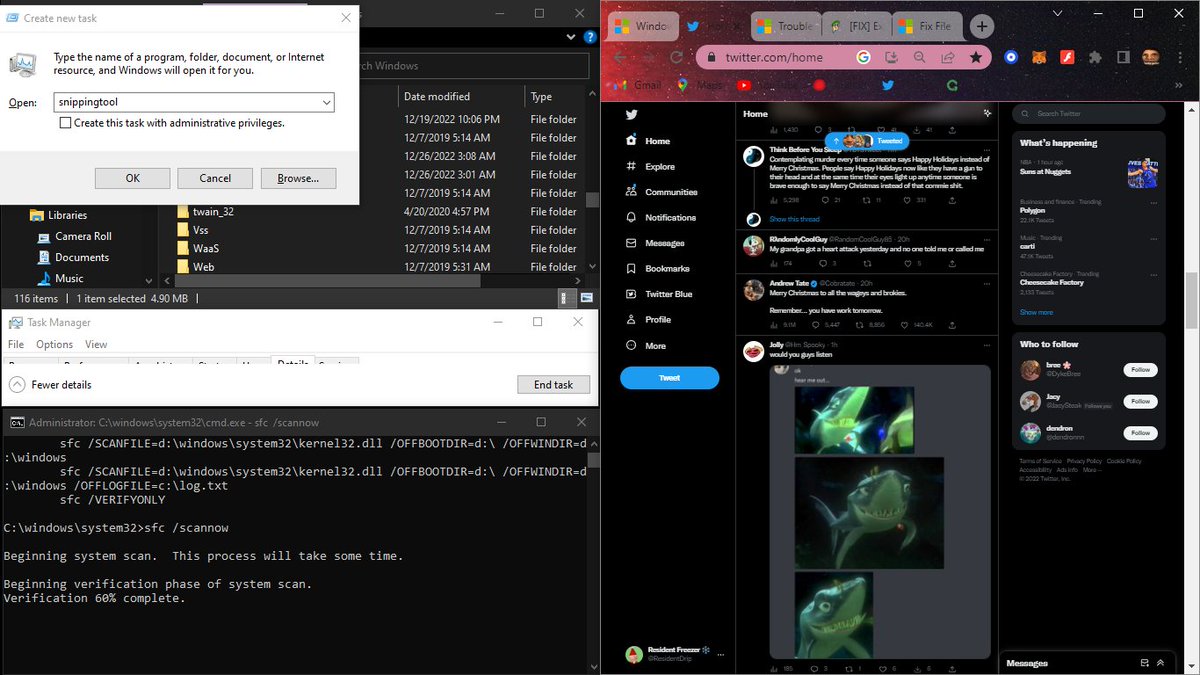
Task: Open Bookmarks in the Twitter sidebar
Action: [x=657, y=268]
